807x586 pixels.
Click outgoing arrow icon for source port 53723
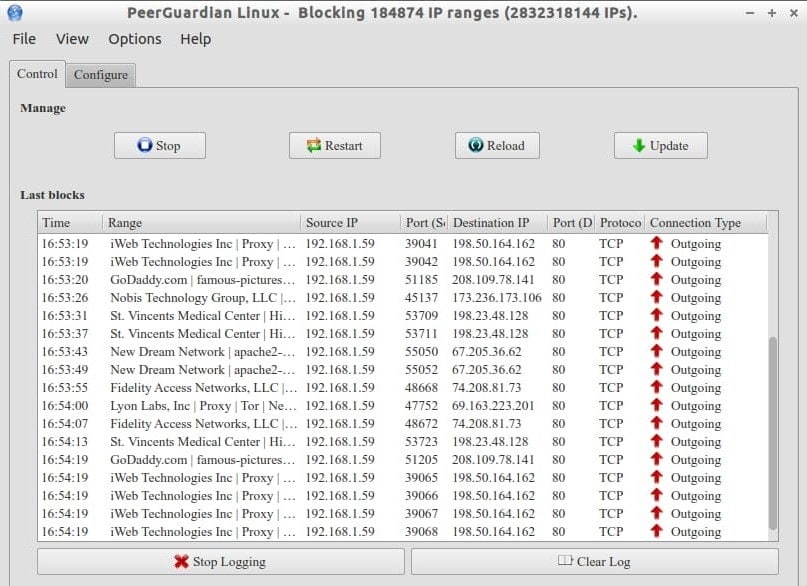[656, 441]
